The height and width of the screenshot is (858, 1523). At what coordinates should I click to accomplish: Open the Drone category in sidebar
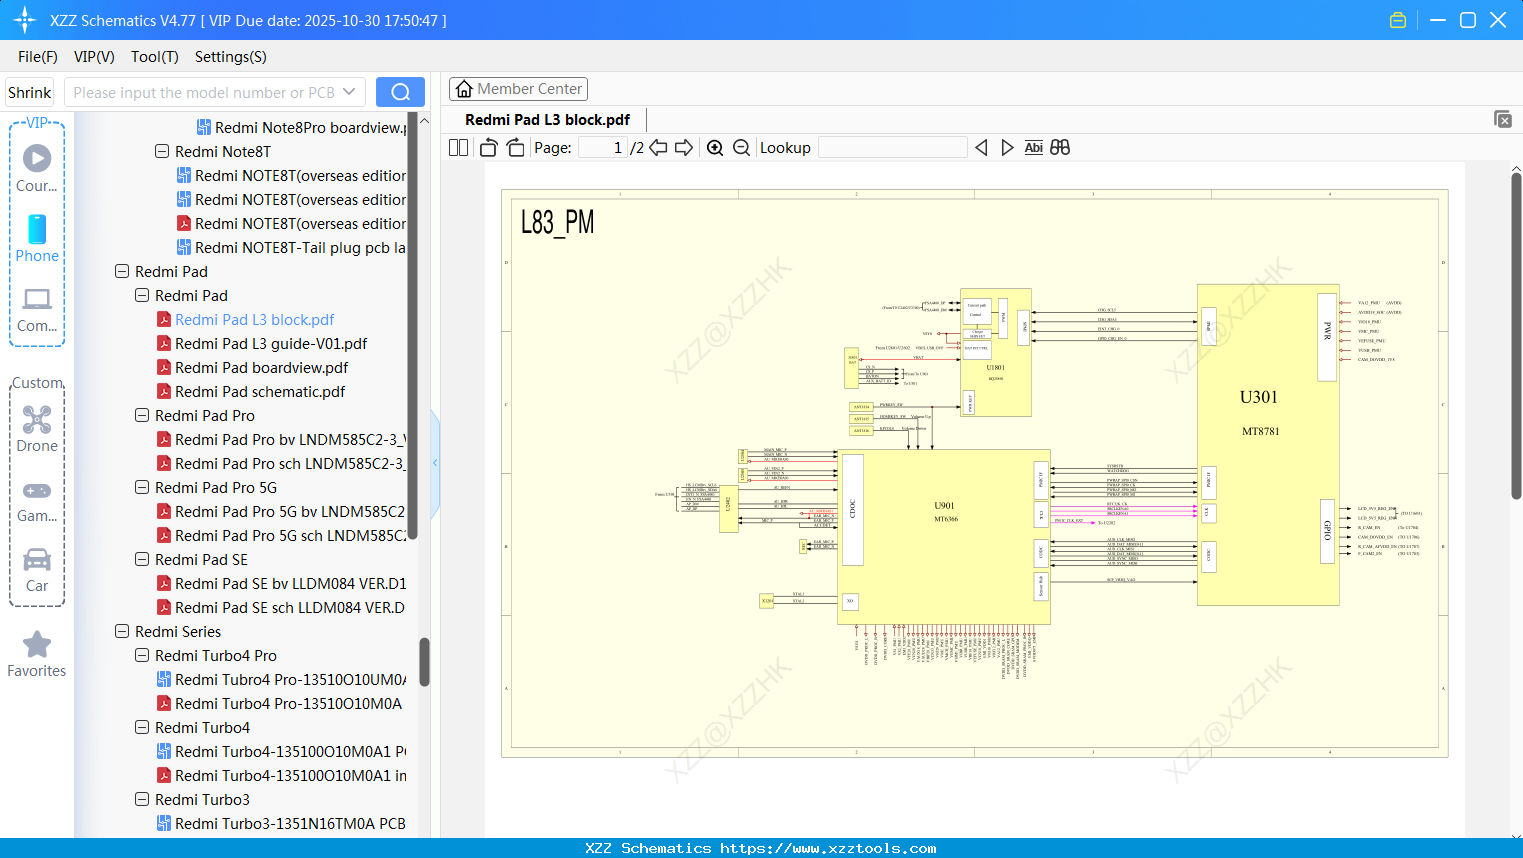(37, 429)
